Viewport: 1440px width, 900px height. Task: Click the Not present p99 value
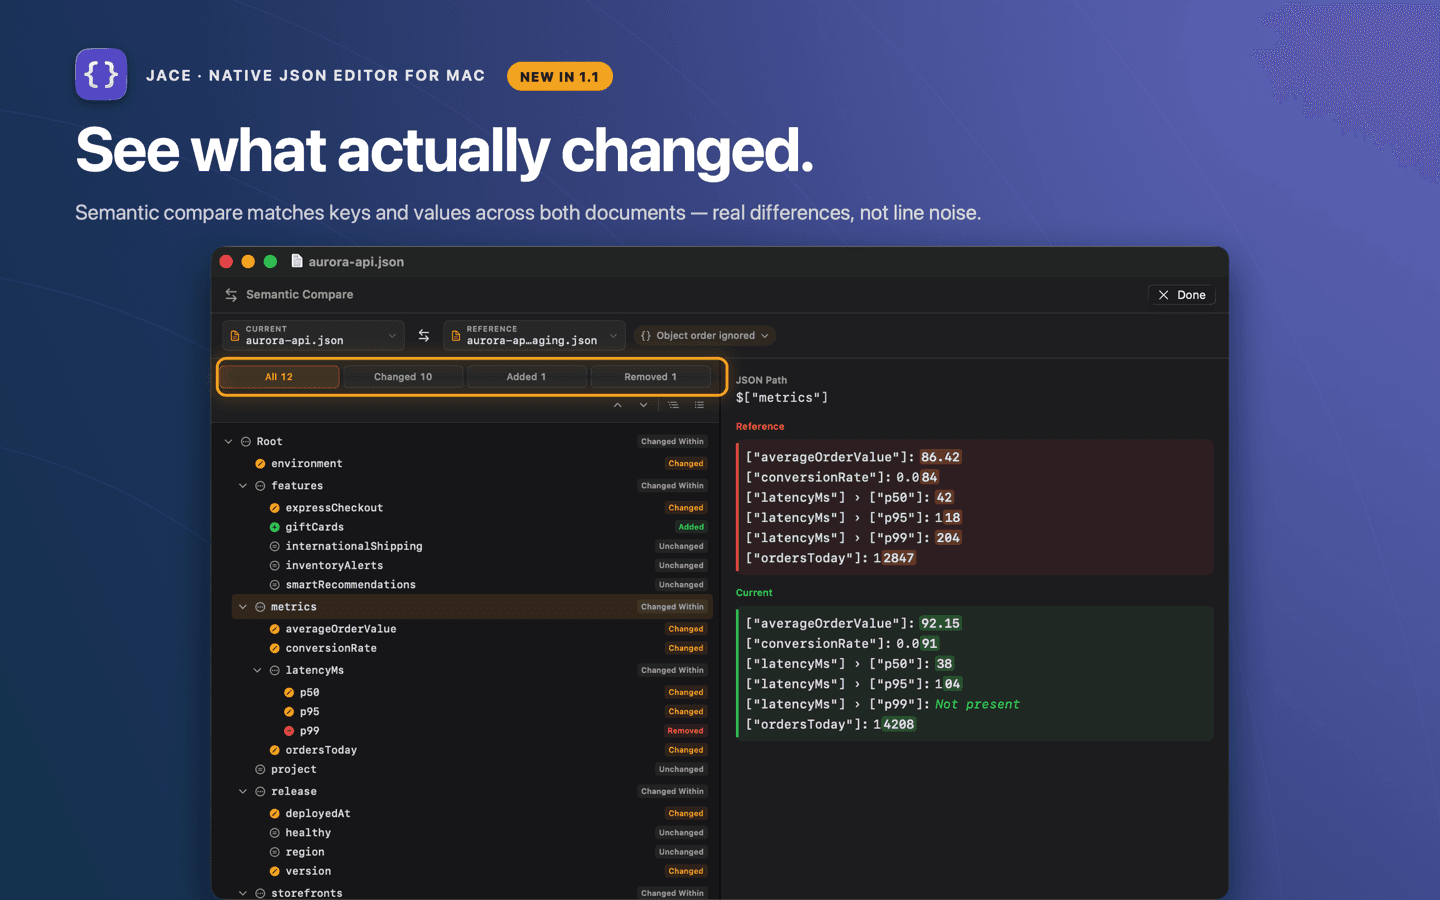pos(977,704)
